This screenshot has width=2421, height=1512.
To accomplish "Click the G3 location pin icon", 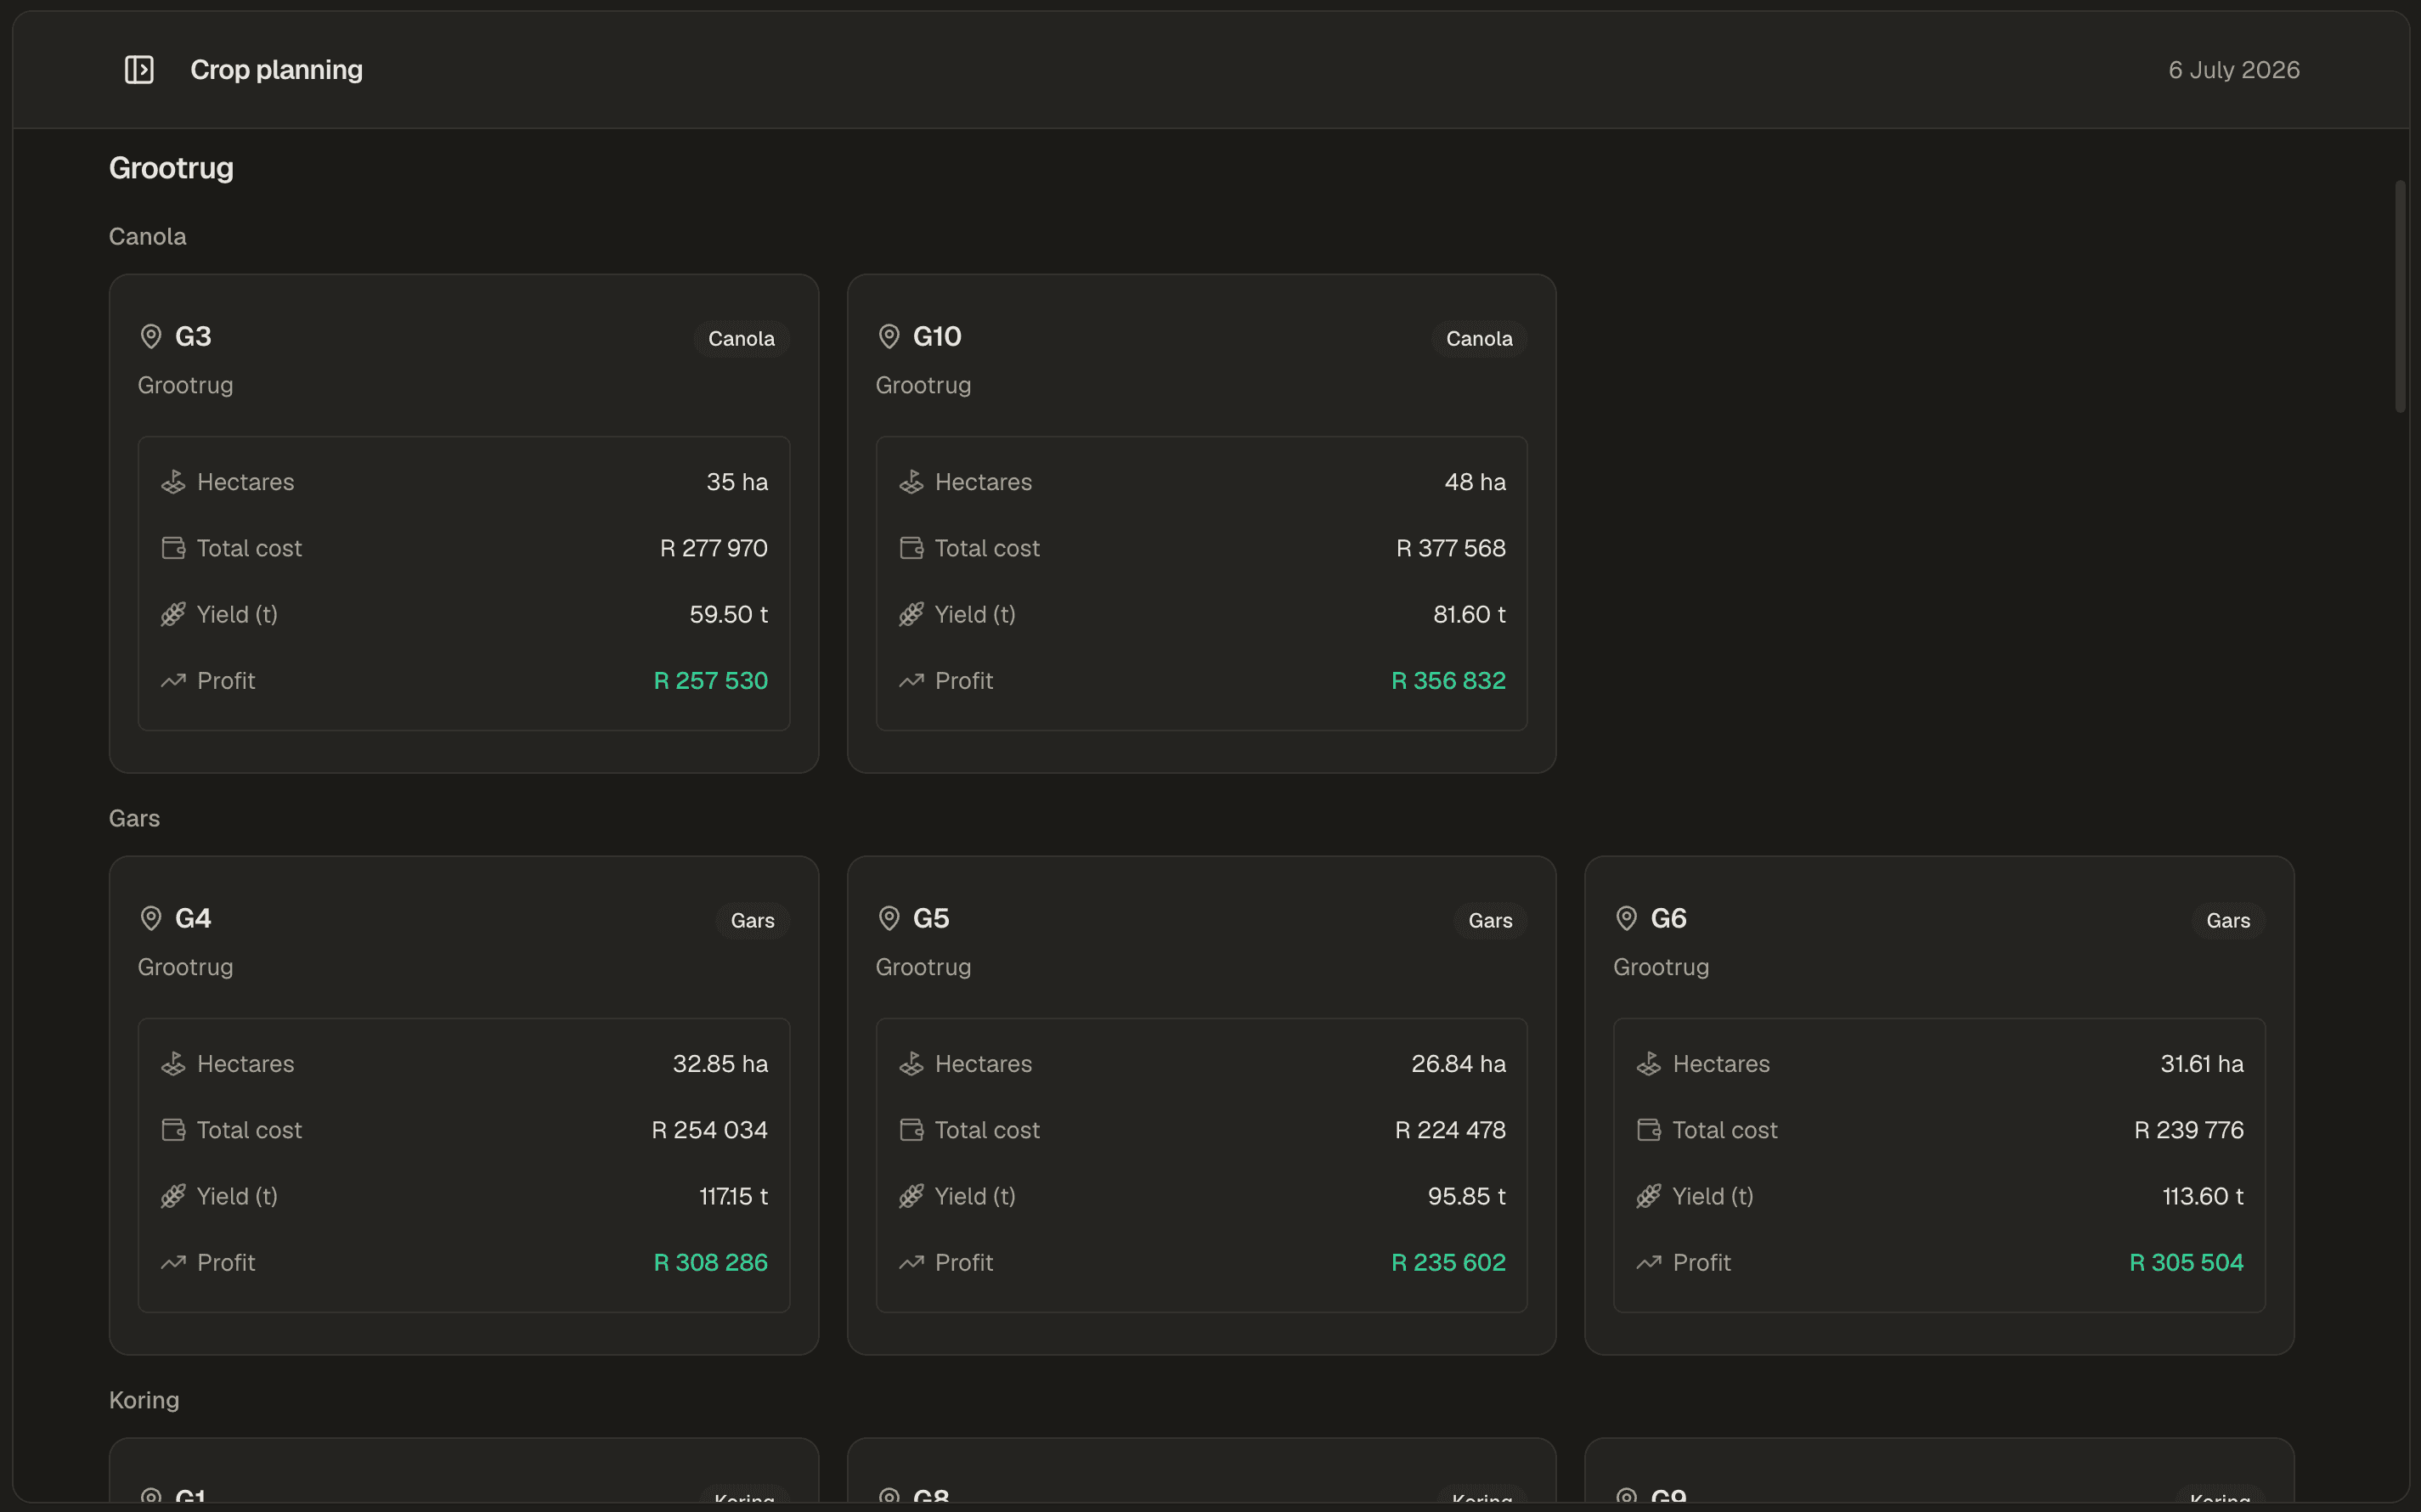I will 151,337.
